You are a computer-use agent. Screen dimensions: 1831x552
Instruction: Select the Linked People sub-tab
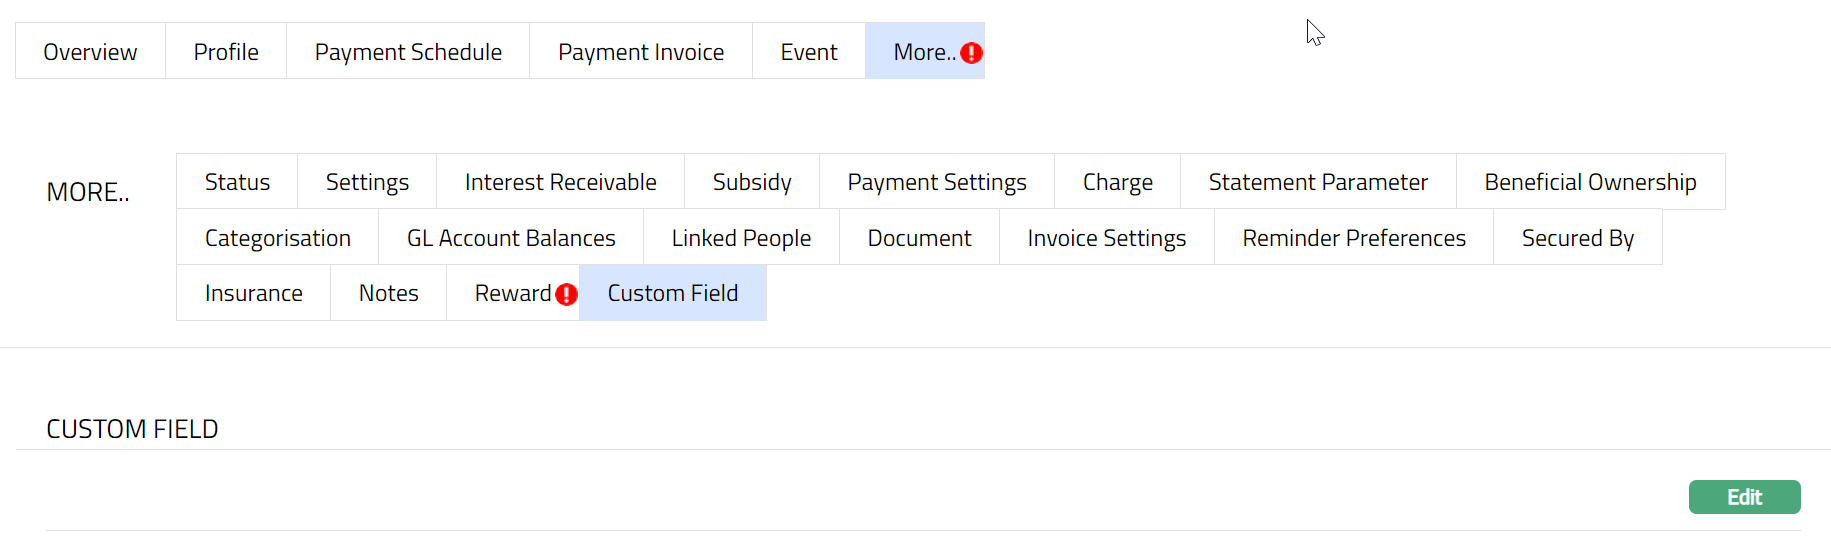[x=740, y=238]
